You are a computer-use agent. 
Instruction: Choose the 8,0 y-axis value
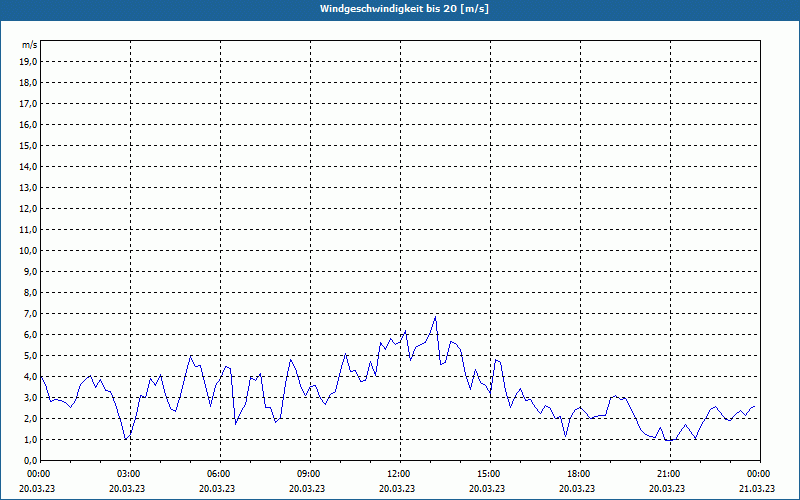[30, 293]
